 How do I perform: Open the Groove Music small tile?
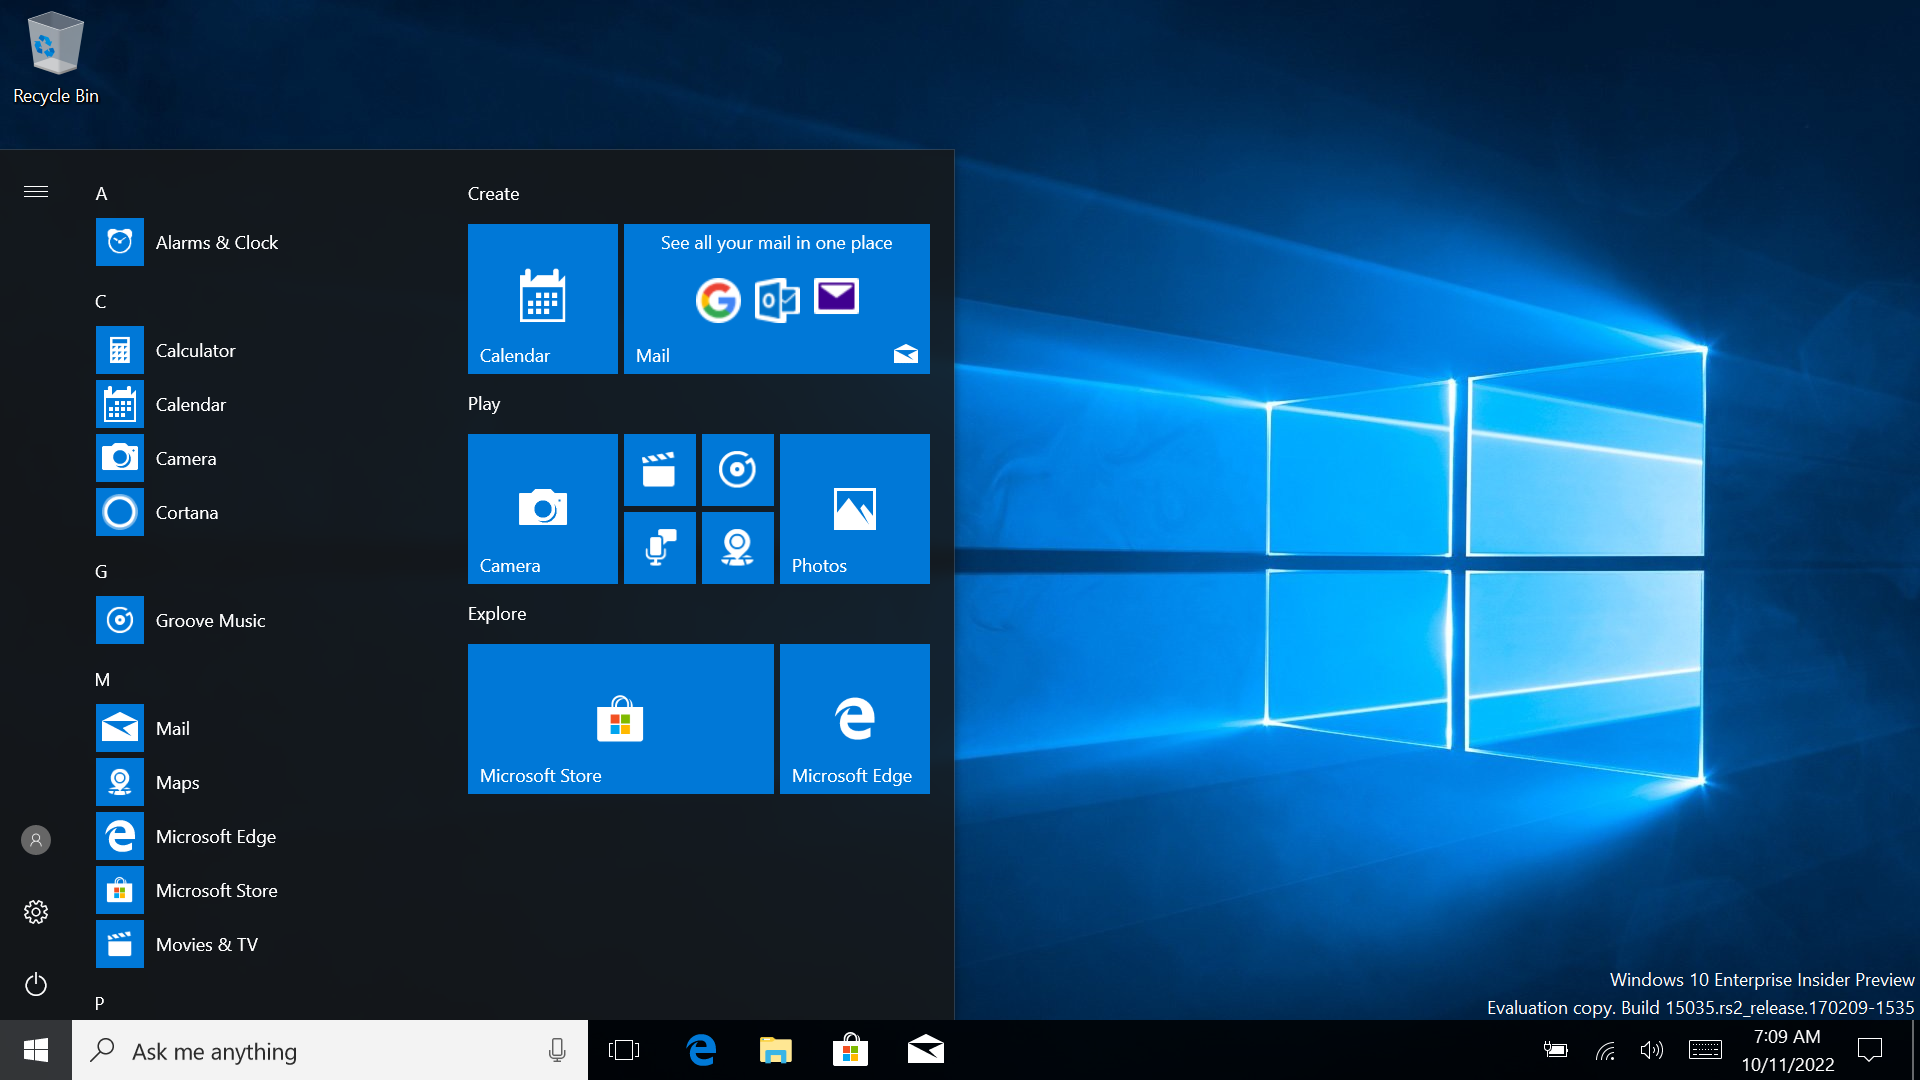click(737, 469)
